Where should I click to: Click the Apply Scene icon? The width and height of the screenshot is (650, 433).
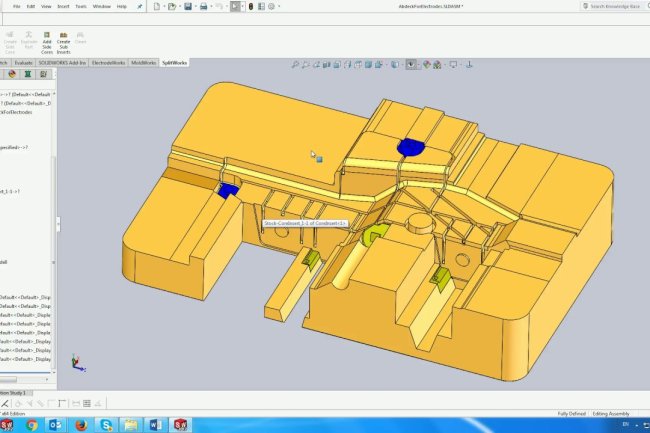(437, 65)
